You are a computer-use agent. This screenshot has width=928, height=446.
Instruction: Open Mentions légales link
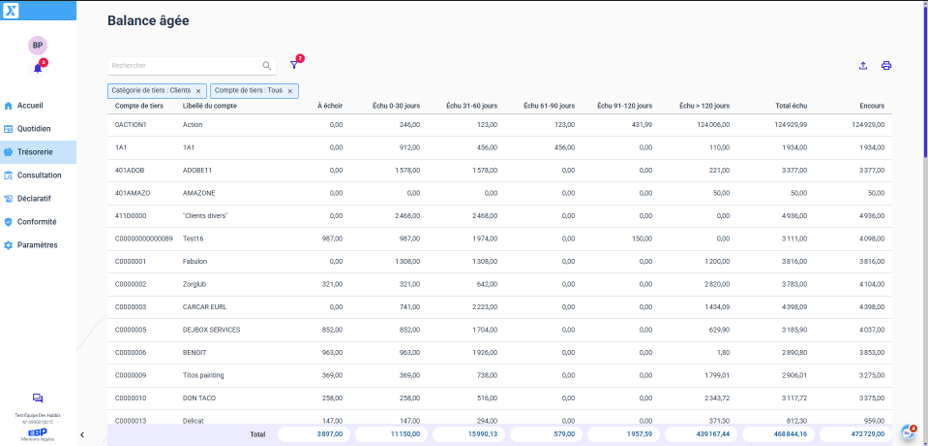point(38,439)
